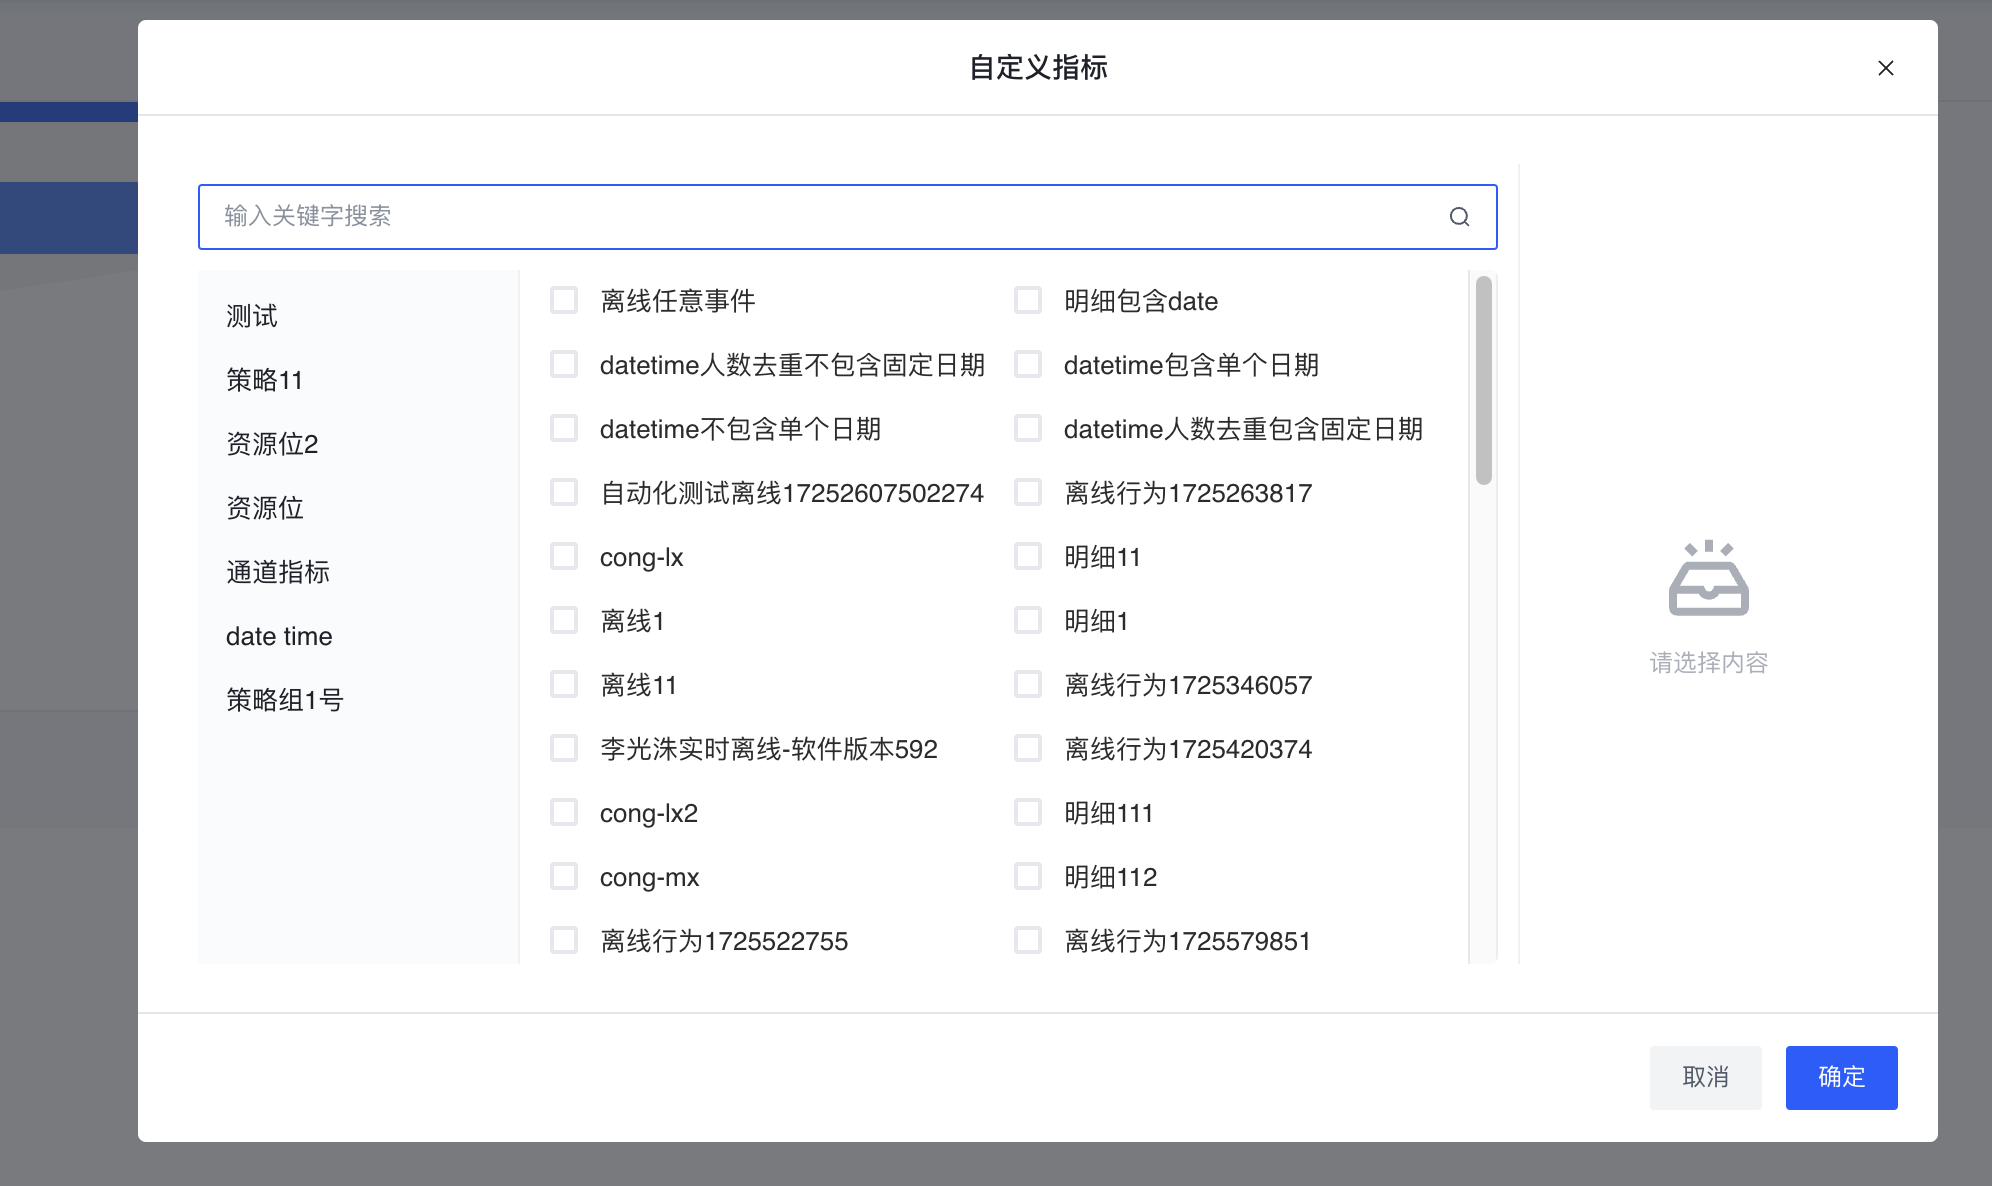The width and height of the screenshot is (1992, 1186).
Task: Focus the 输入关键字搜索 search field
Action: (847, 217)
